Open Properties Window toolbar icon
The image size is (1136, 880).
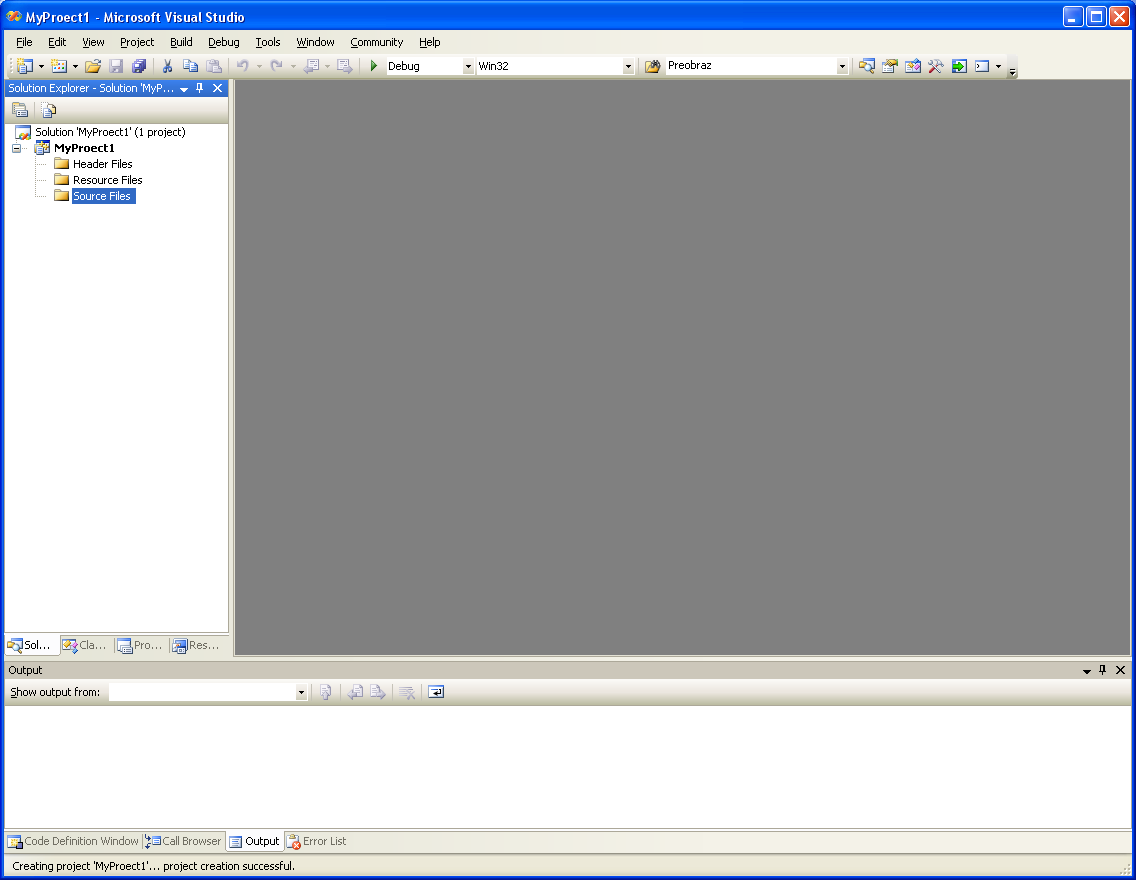(x=890, y=66)
